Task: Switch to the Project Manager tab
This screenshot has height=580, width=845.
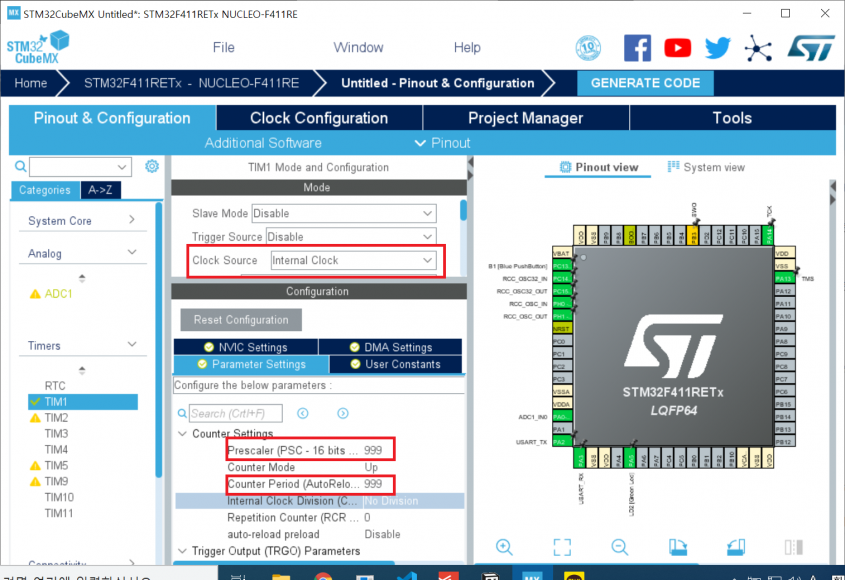Action: coord(526,118)
